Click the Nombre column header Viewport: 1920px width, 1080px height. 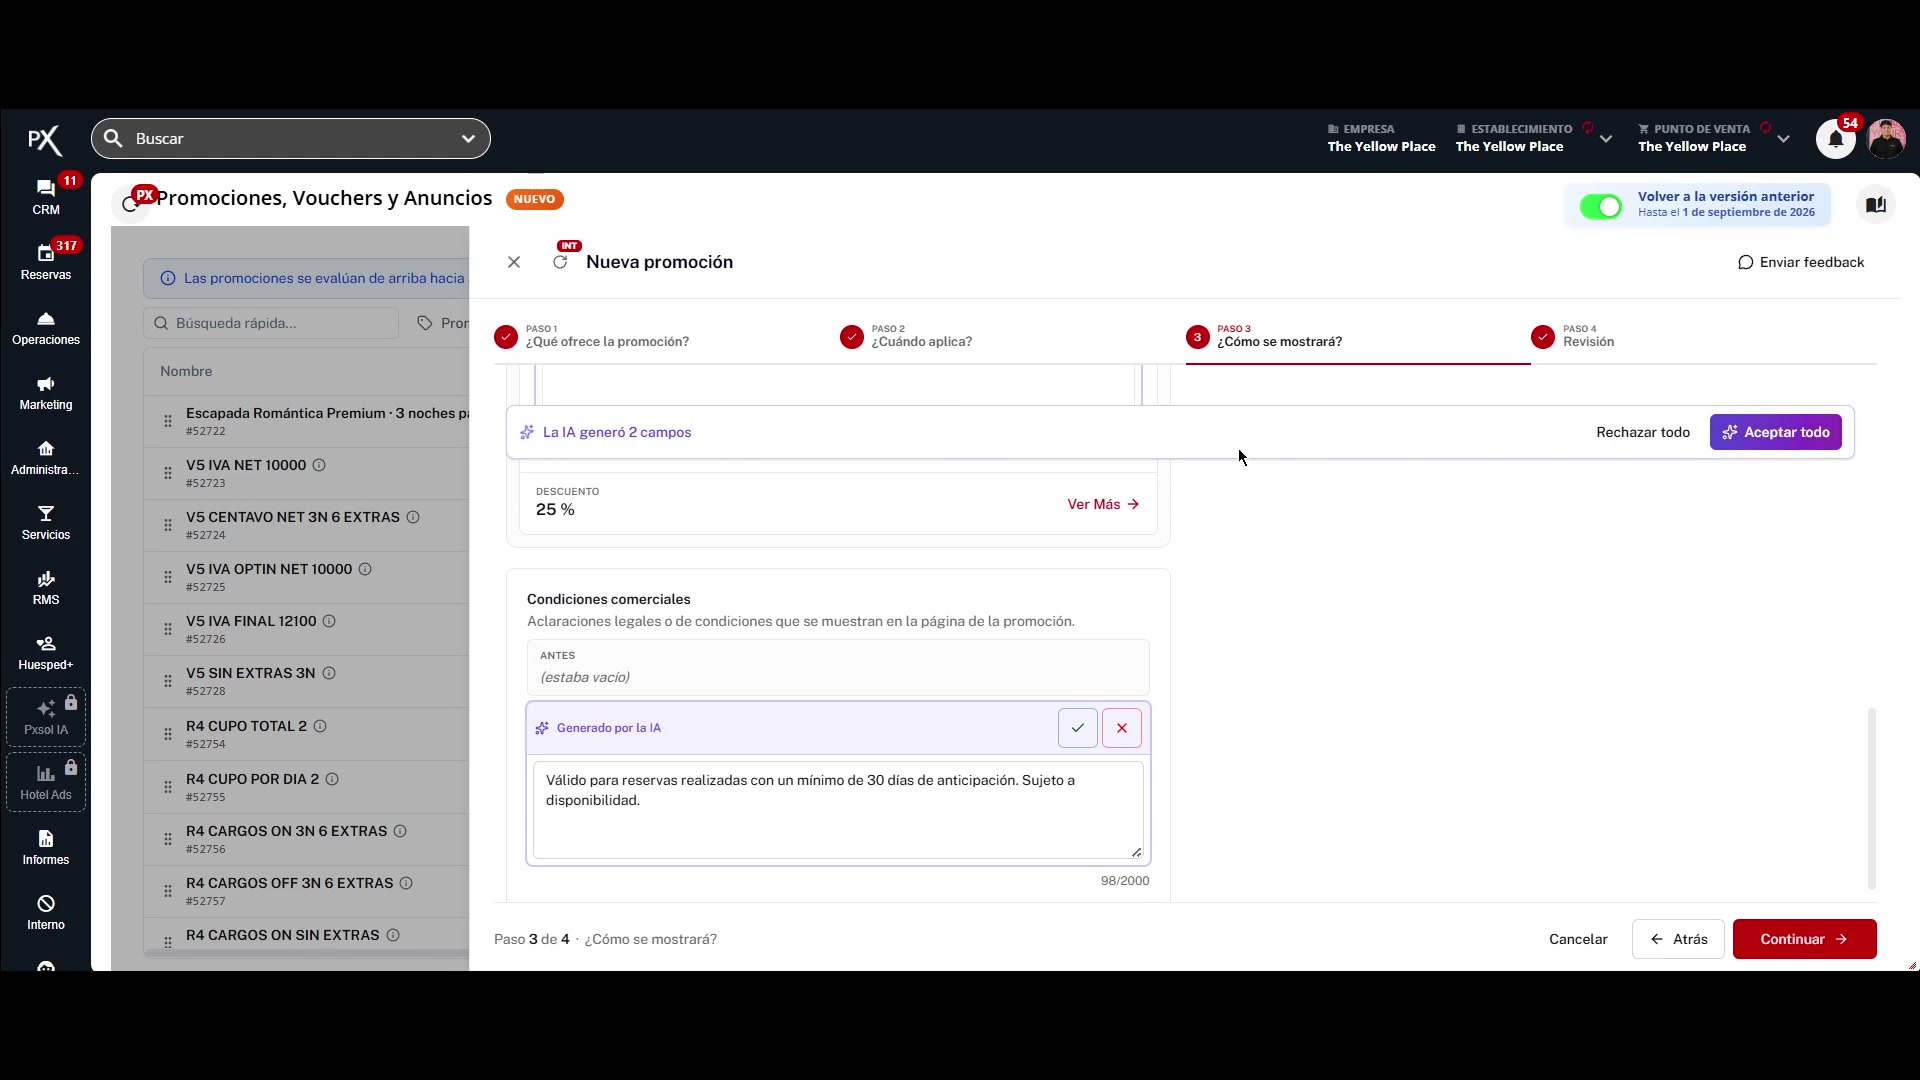(x=186, y=371)
